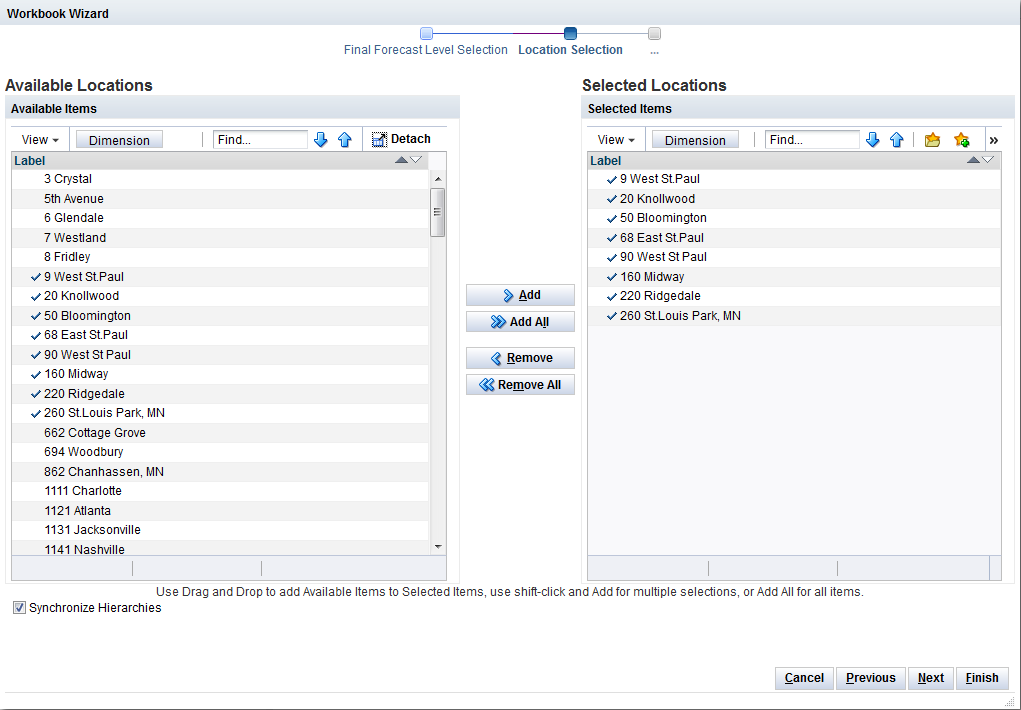Viewport: 1021px width, 710px height.
Task: Click Dimension button in Selected Items
Action: 695,140
